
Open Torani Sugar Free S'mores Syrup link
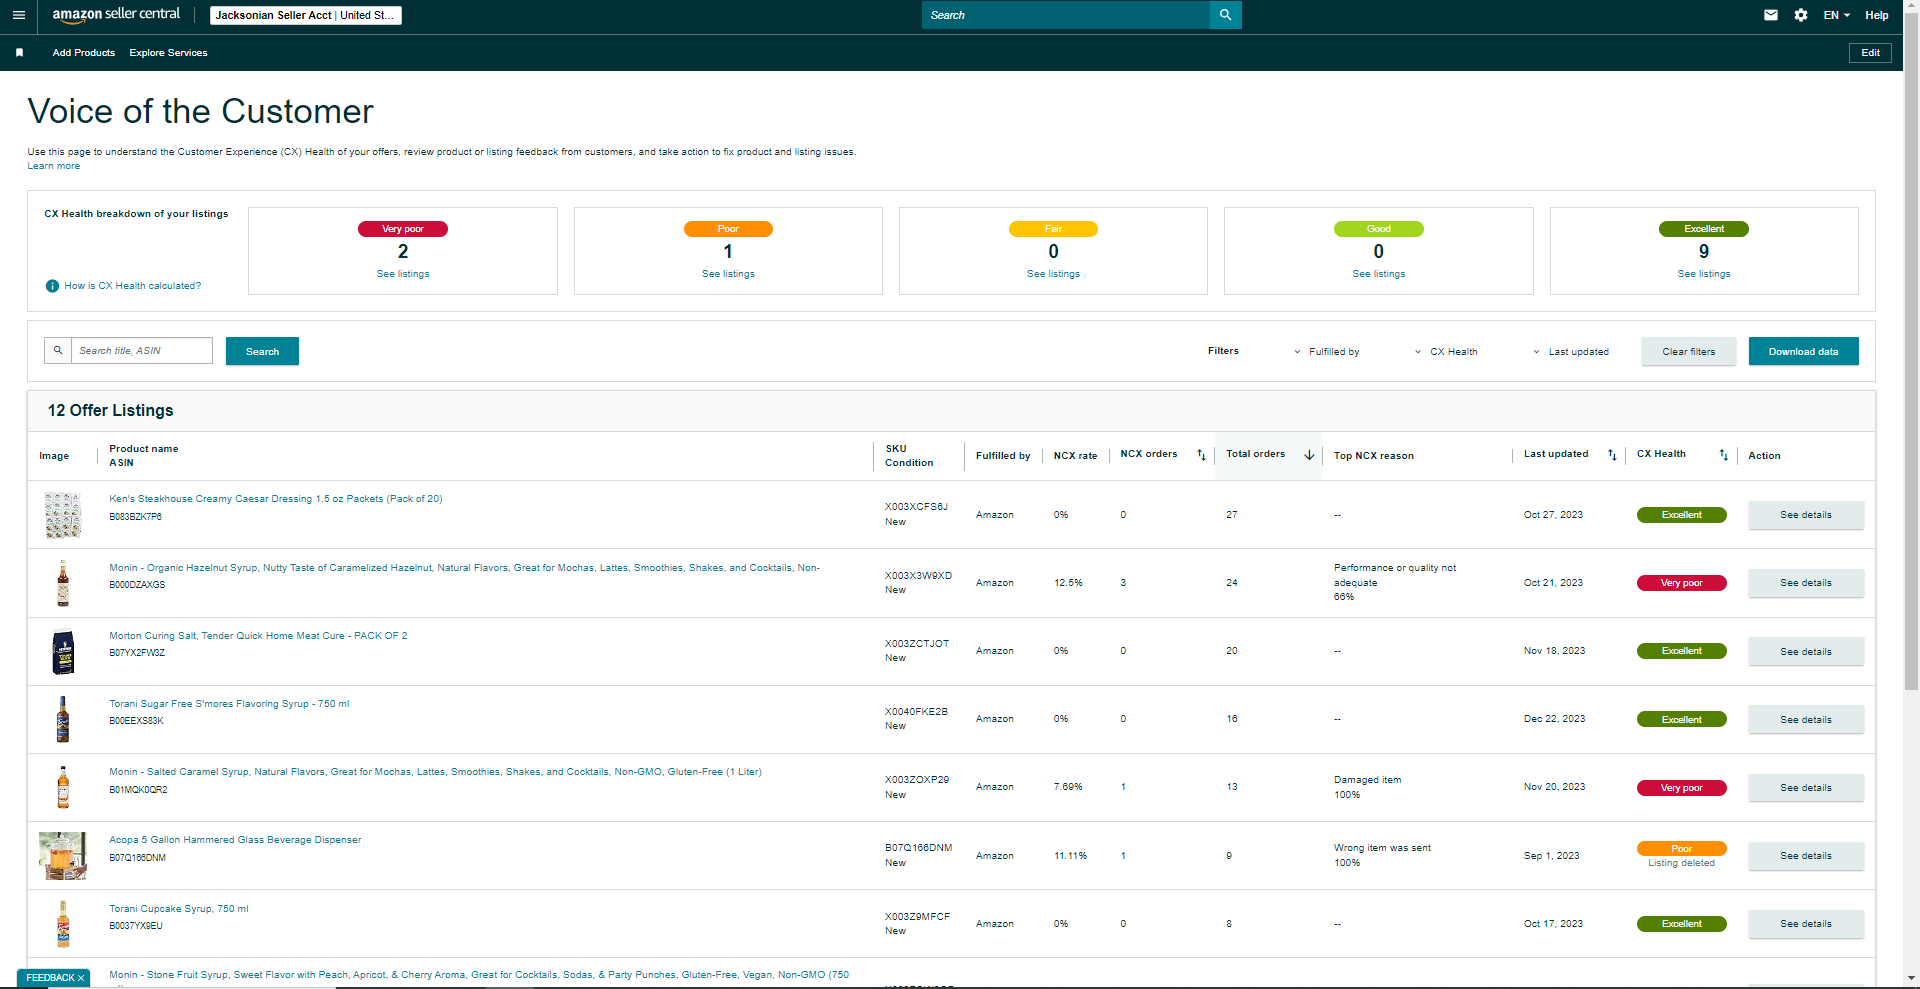[x=229, y=704]
